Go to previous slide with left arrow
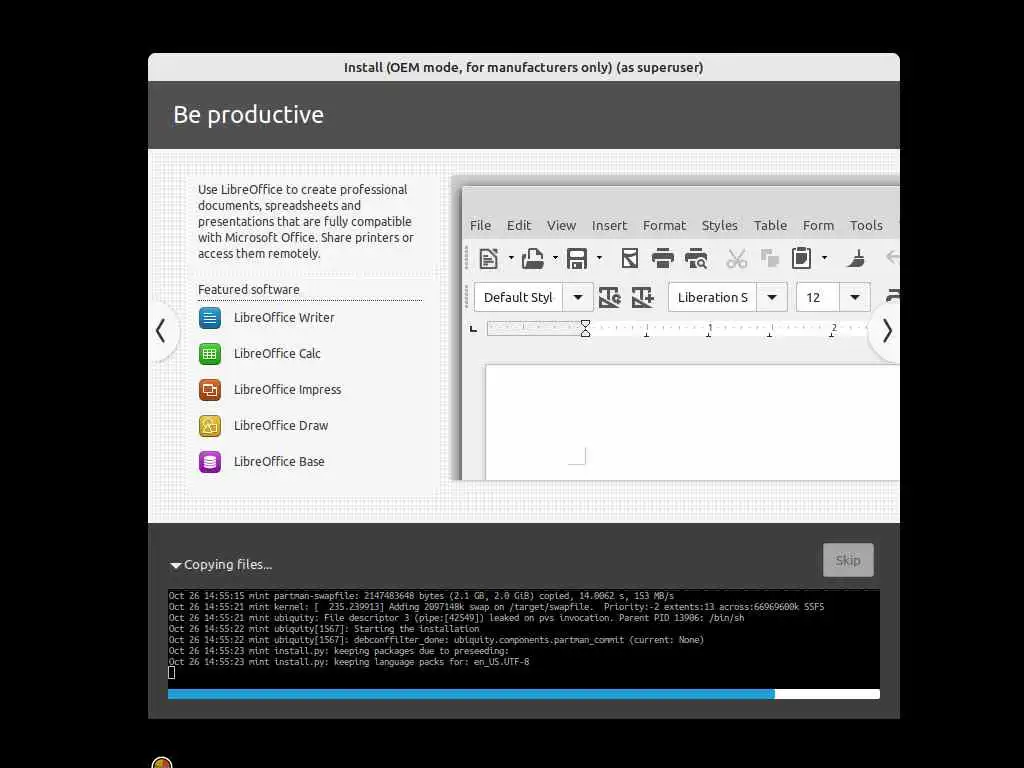 [161, 330]
